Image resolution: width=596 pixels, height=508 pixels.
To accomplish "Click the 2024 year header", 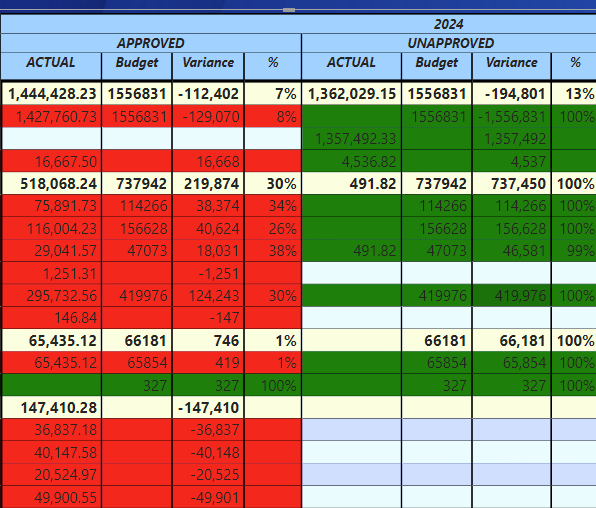I will (449, 24).
